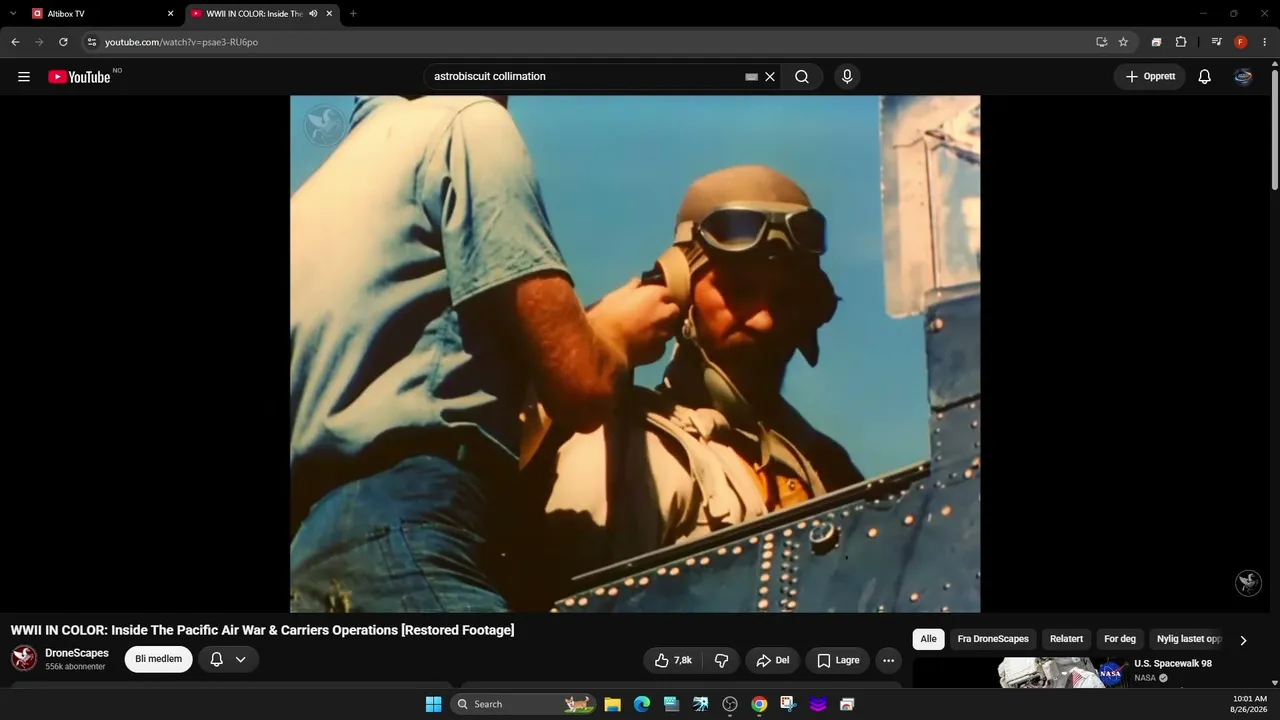Select the "Alle" filter chip
Screen dimensions: 1280x720
[x=929, y=639]
